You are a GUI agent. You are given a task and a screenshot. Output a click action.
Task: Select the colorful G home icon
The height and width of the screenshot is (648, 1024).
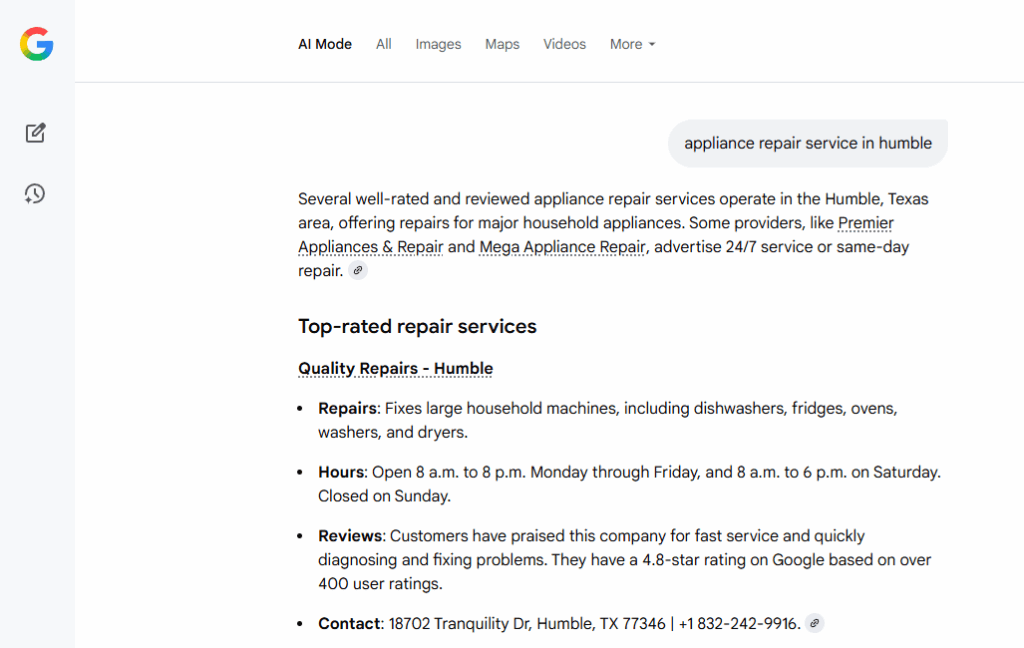tap(36, 43)
